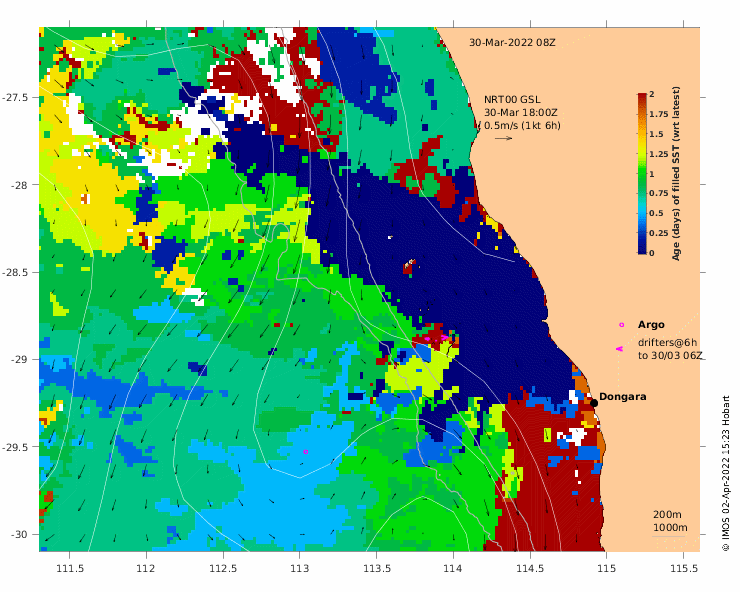The width and height of the screenshot is (740, 592).
Task: Click the latitude label -29.5
Action: [15, 447]
